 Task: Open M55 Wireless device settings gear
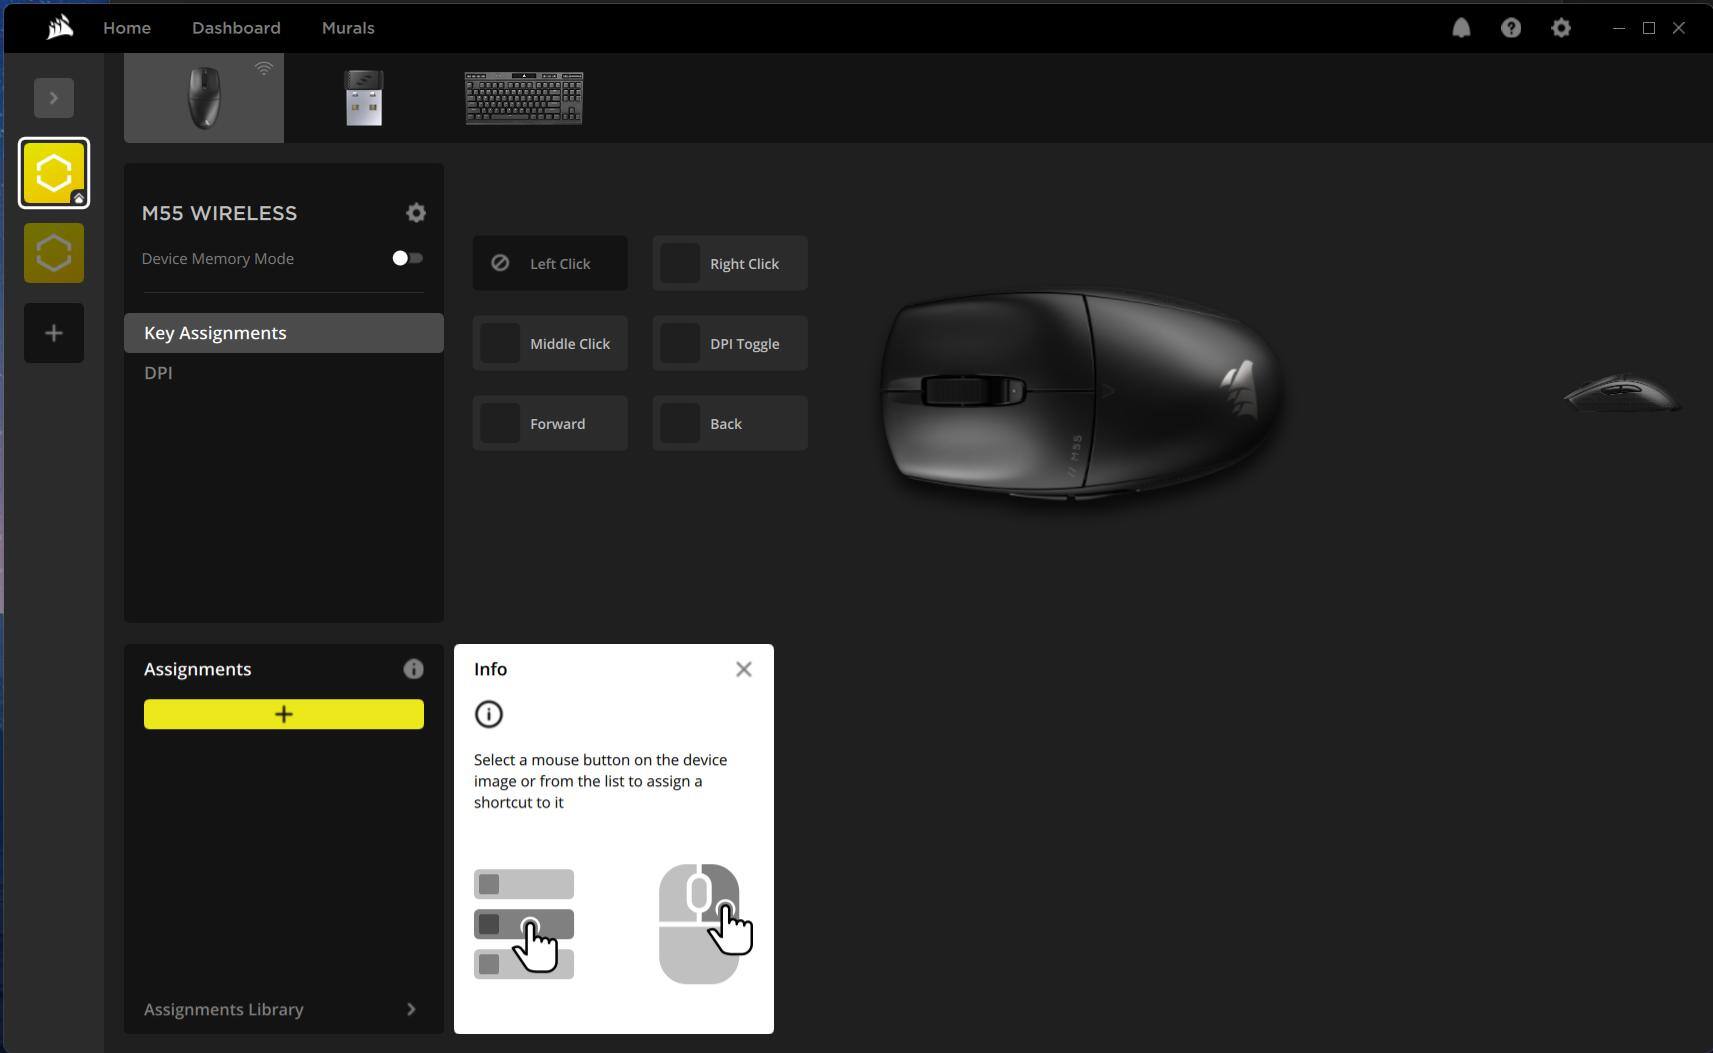point(416,213)
